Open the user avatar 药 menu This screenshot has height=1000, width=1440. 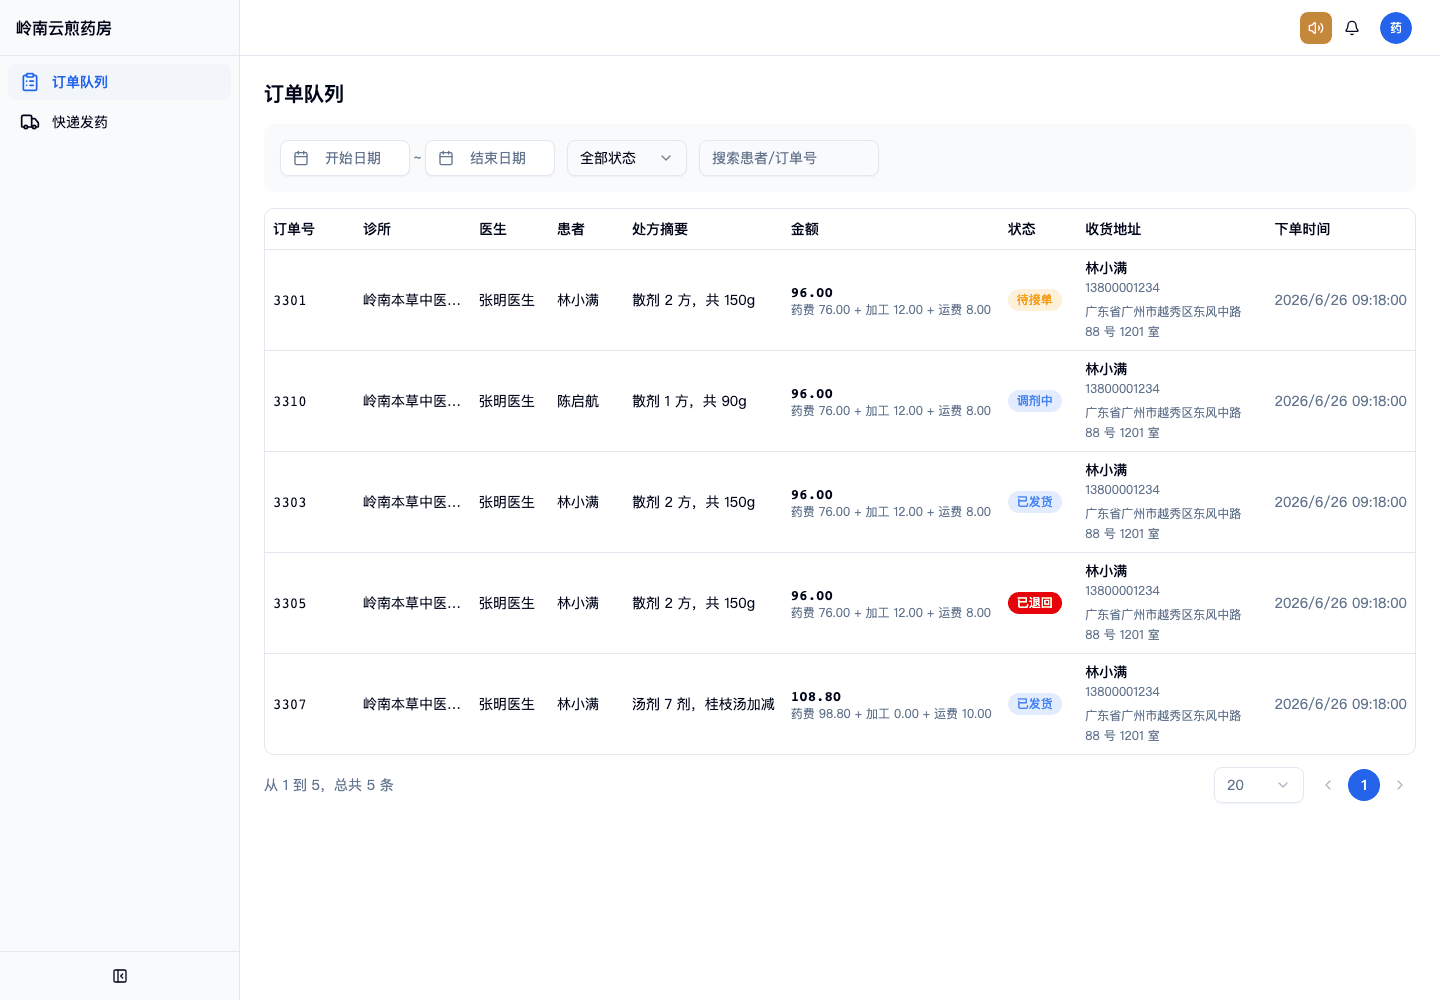1396,28
